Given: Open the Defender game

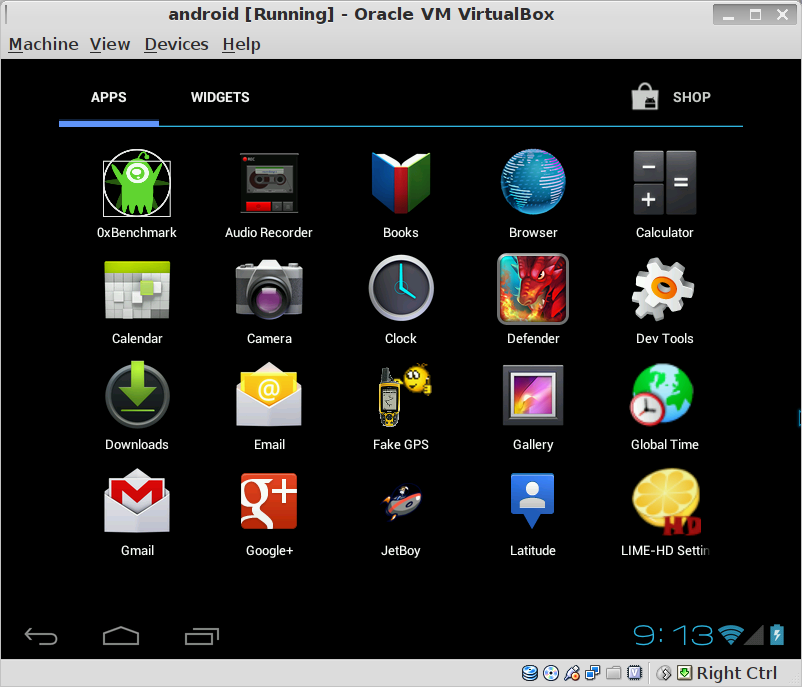Looking at the screenshot, I should point(533,288).
